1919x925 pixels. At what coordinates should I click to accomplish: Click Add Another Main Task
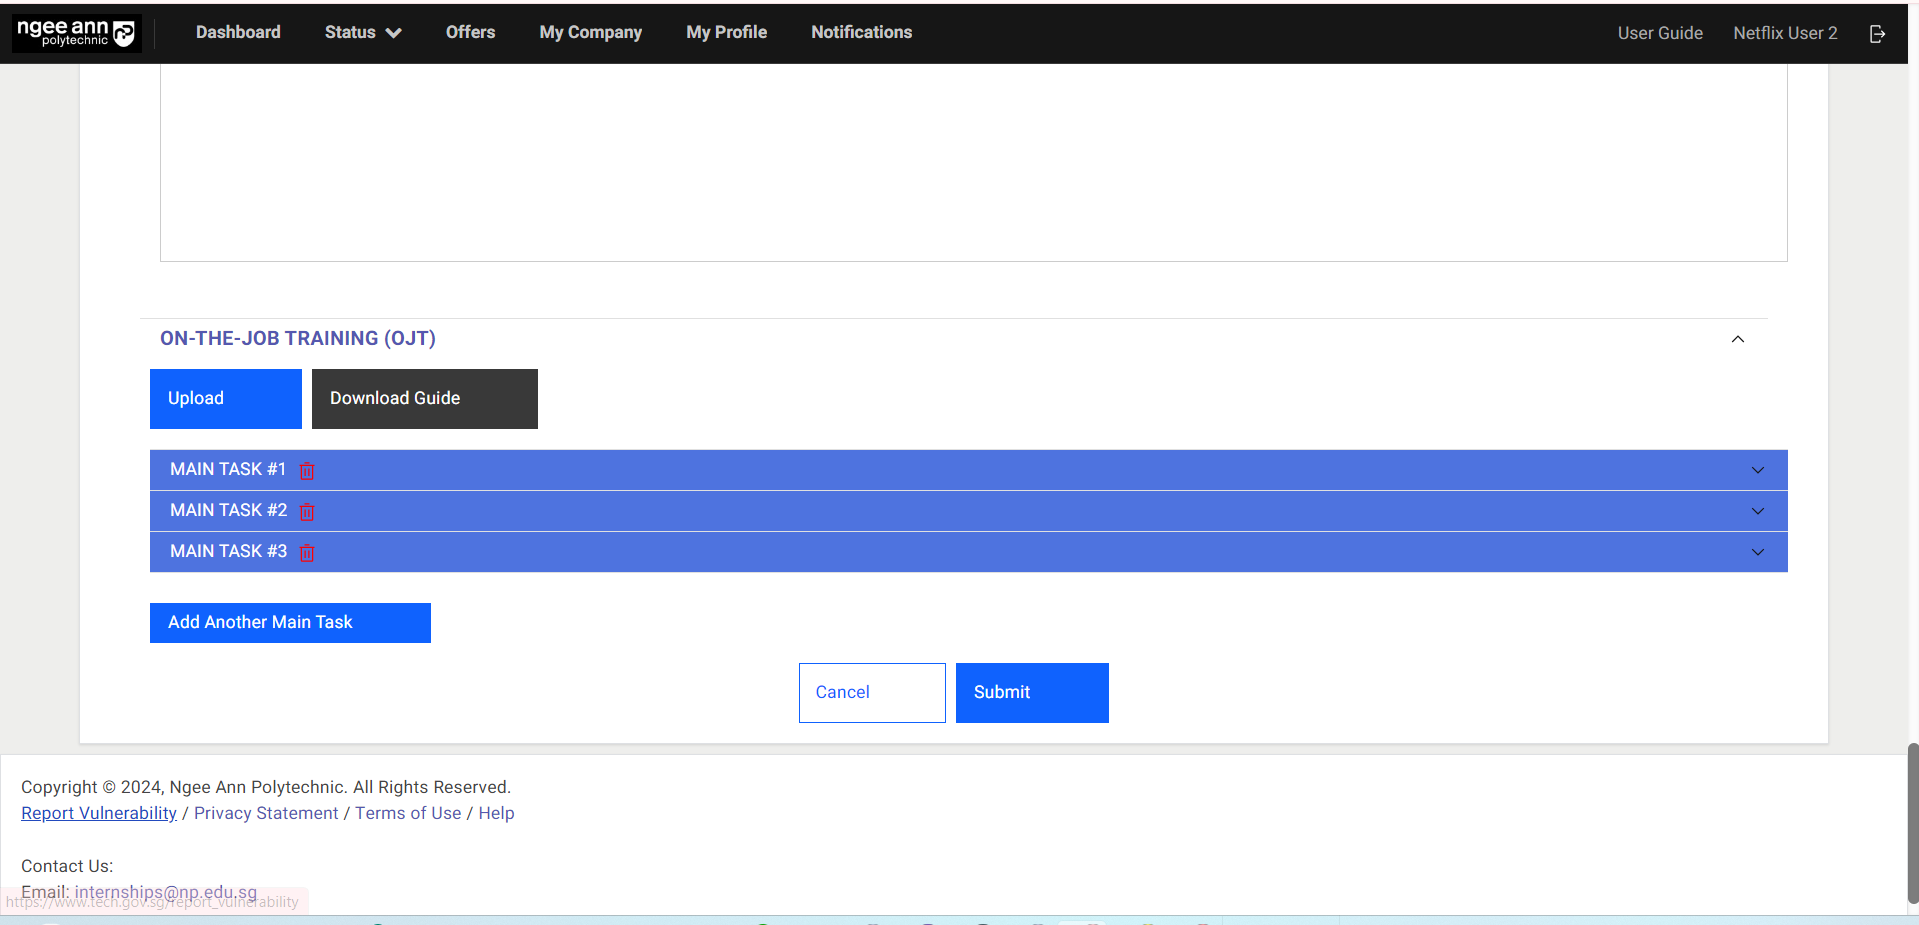point(290,623)
